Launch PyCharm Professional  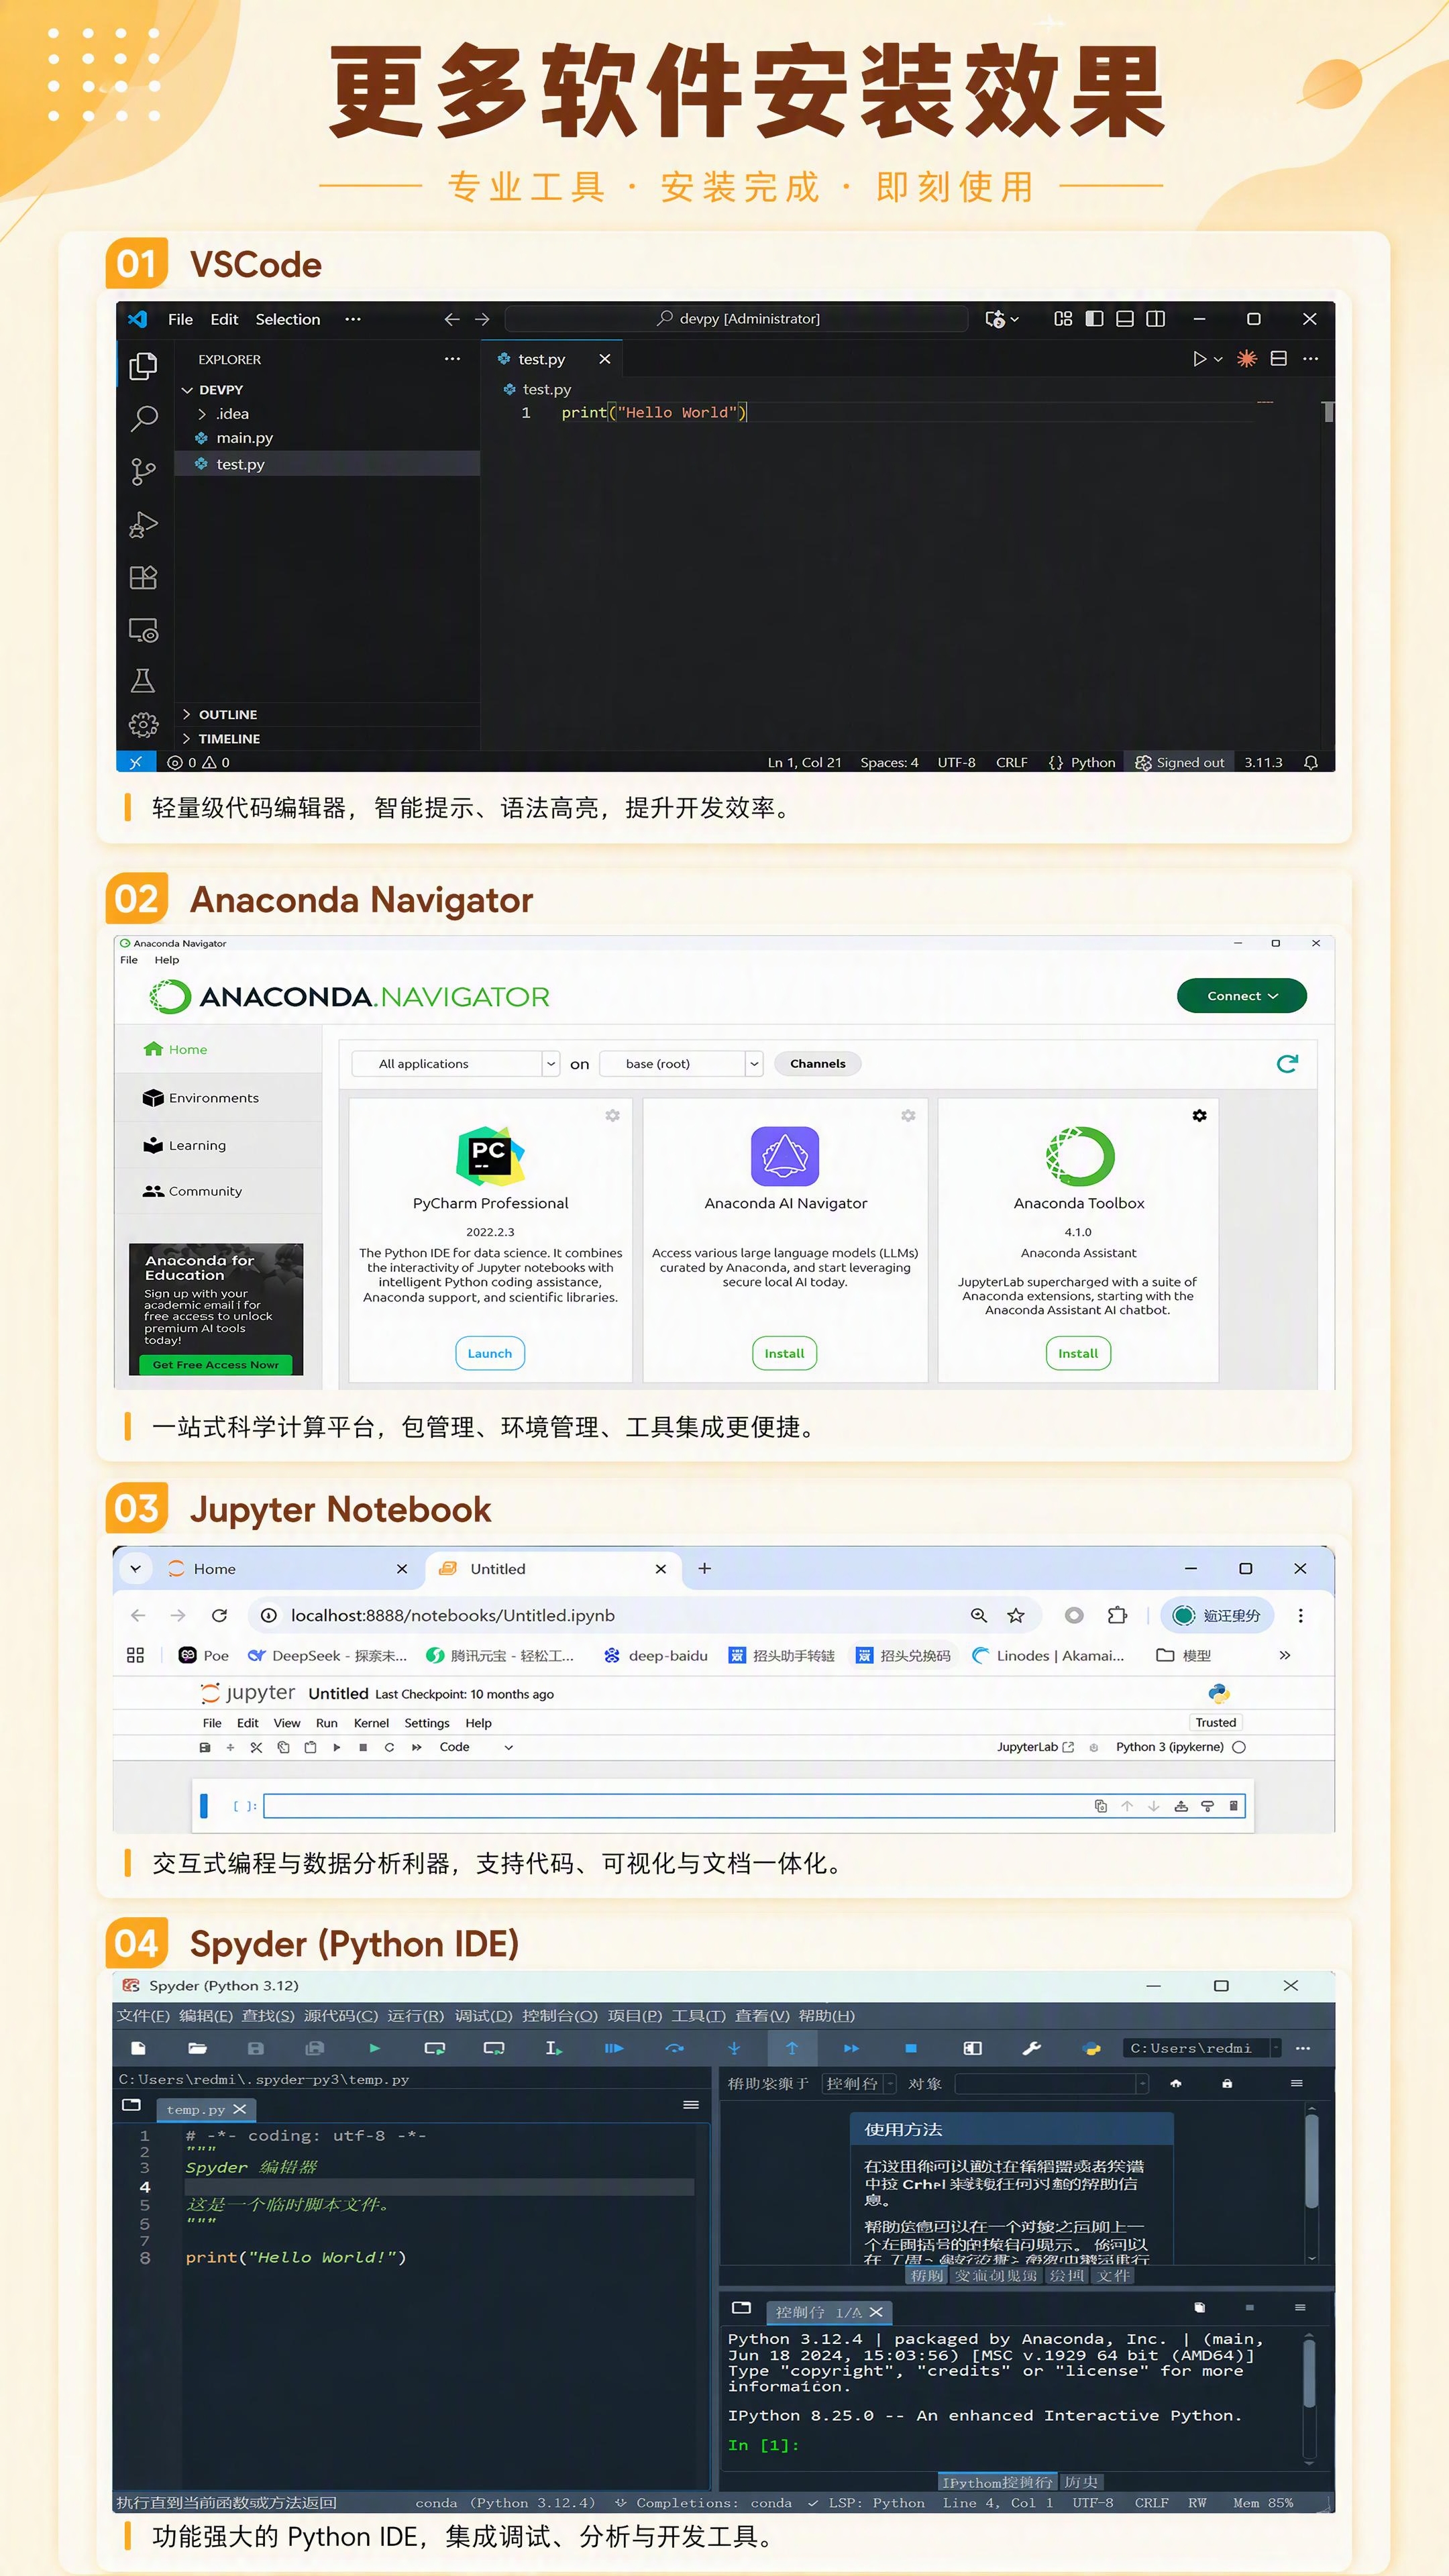point(490,1353)
